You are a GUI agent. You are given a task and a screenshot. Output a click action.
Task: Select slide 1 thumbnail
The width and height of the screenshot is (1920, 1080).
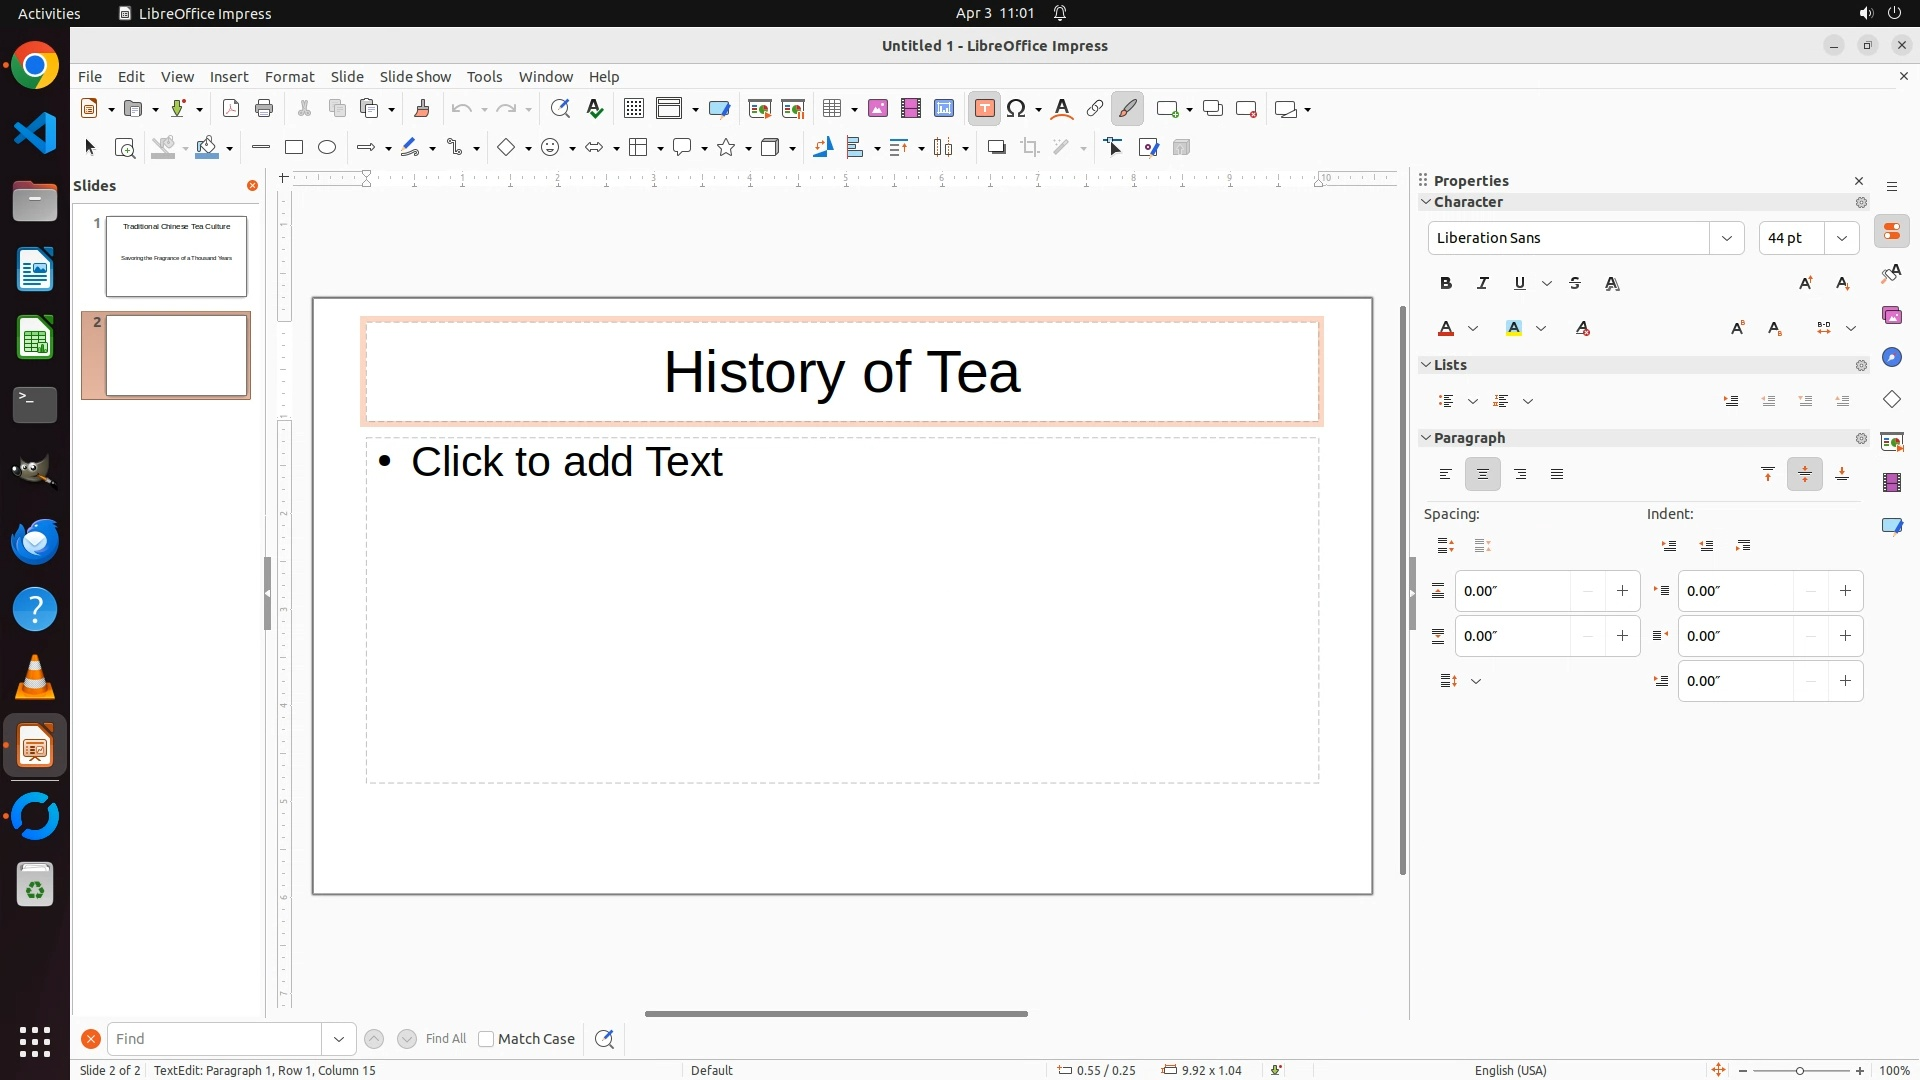coord(176,256)
